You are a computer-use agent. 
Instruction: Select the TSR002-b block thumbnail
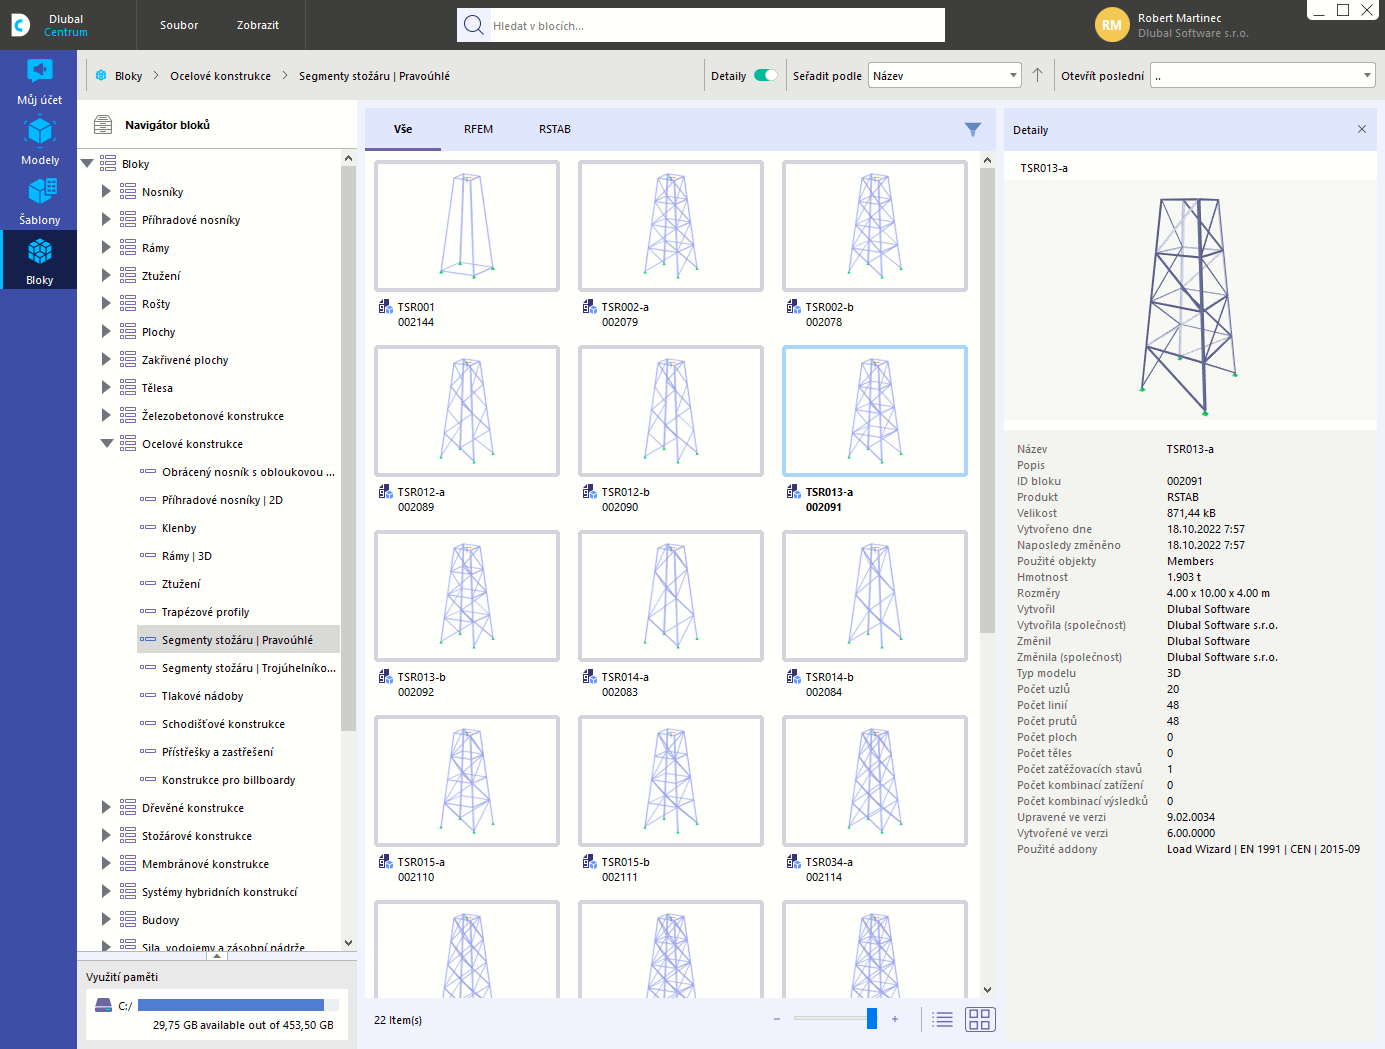click(x=875, y=226)
